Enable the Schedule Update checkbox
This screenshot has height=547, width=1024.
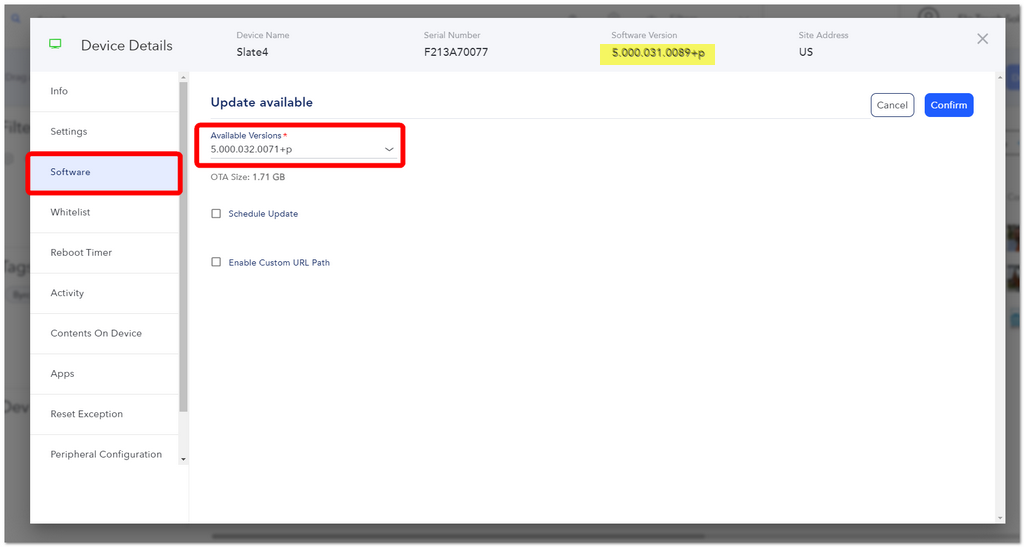[x=216, y=213]
